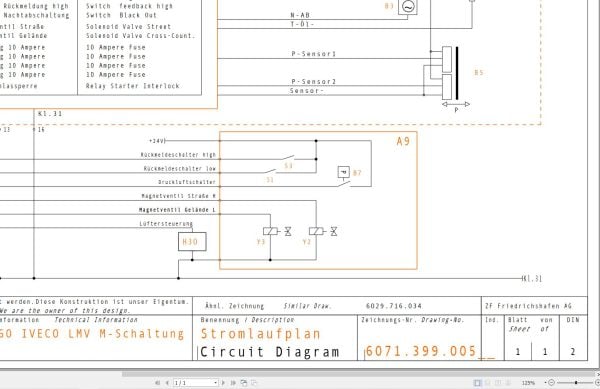Click the 'Druckluftschalter' label
600x389 pixels.
(x=187, y=182)
